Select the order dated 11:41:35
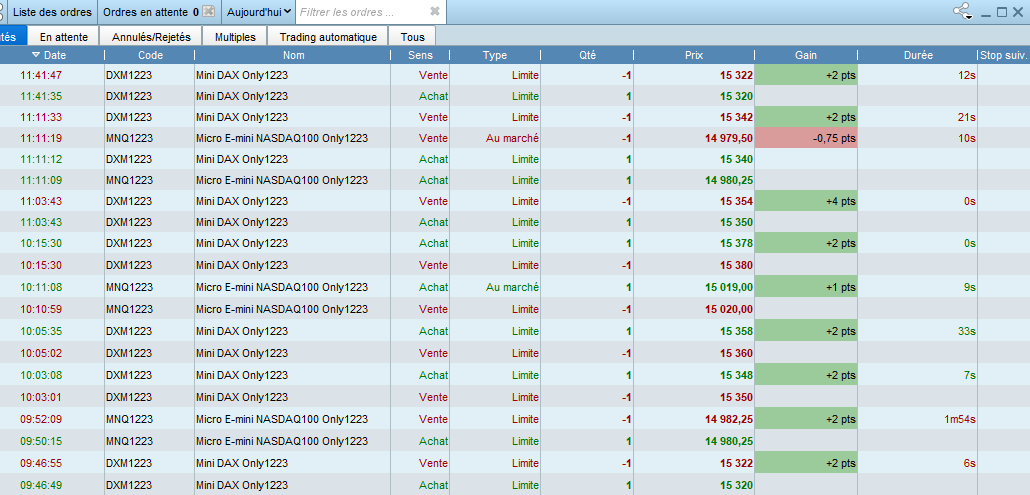 pyautogui.click(x=515, y=96)
